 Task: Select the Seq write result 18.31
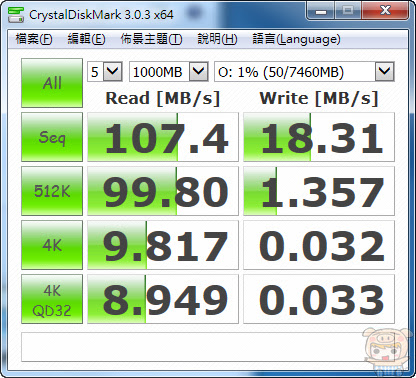319,137
